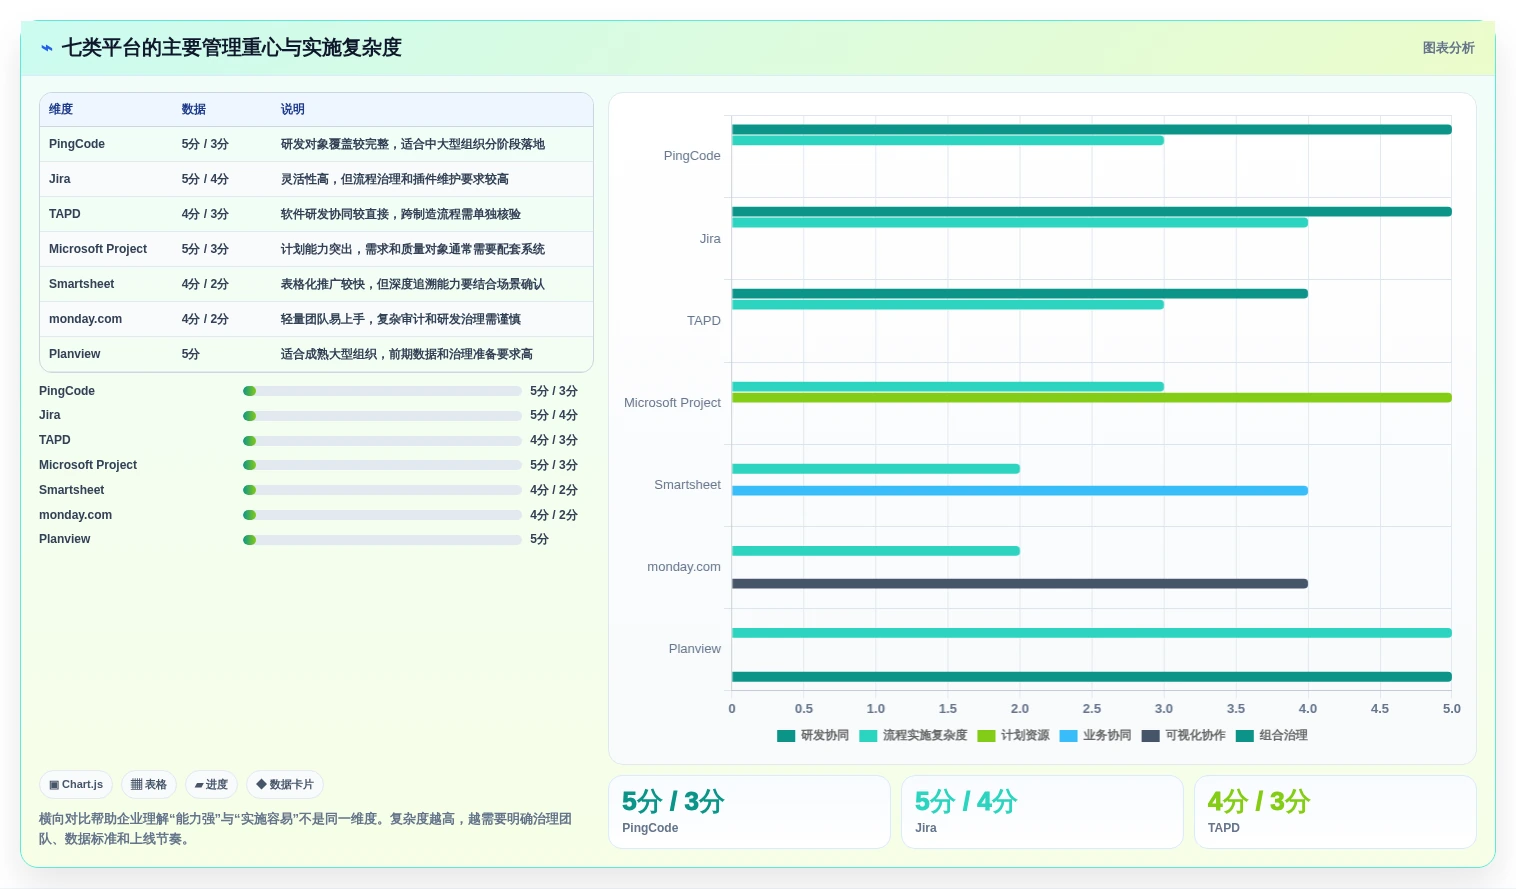Click the monday.com progress list label

click(x=75, y=515)
